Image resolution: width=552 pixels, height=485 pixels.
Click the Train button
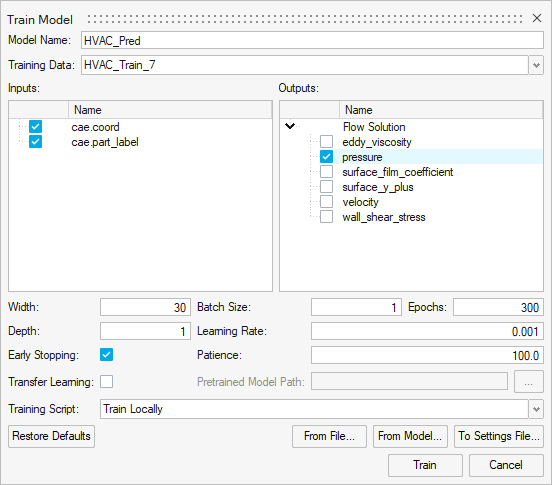coord(425,465)
